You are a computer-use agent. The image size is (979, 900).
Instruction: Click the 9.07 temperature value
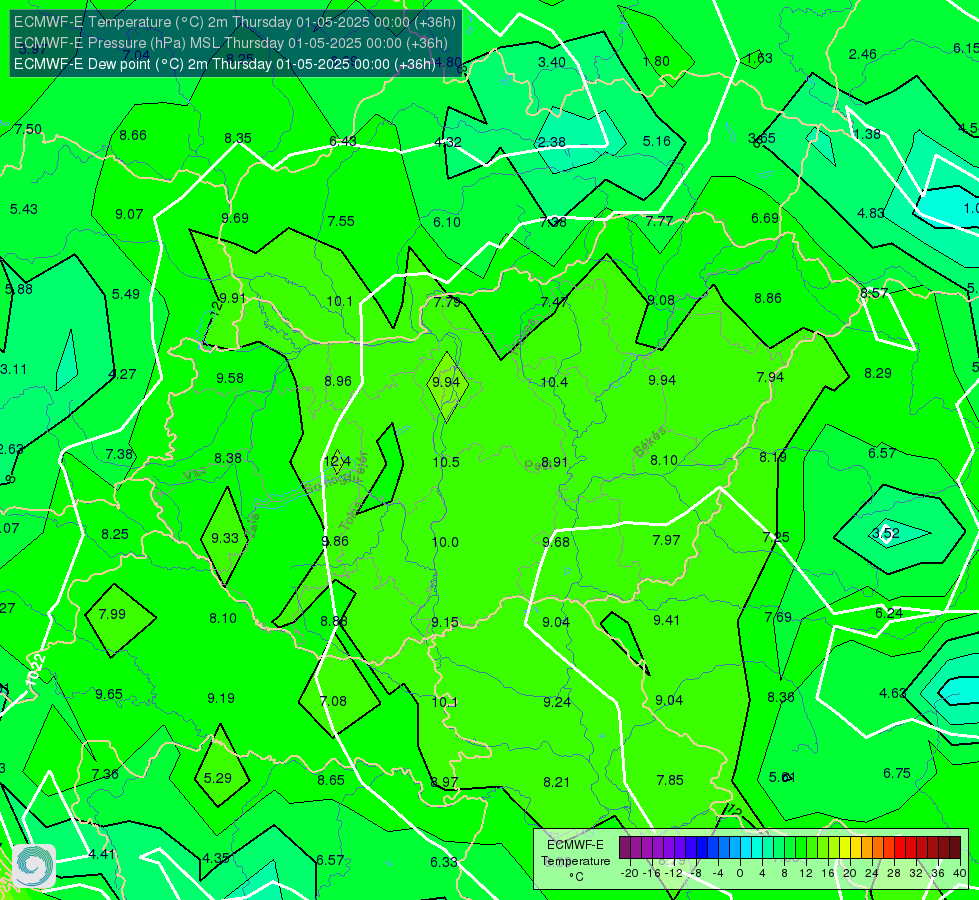click(x=129, y=214)
